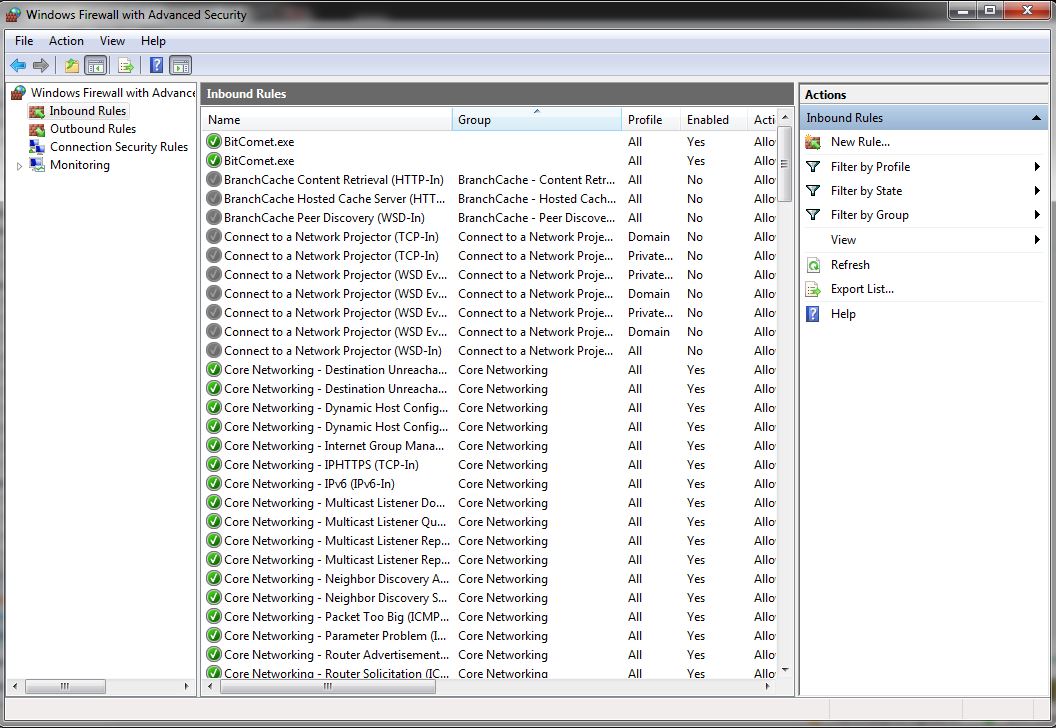The width and height of the screenshot is (1056, 728).
Task: Click the status icon of Packet Too Big rule
Action: click(214, 617)
